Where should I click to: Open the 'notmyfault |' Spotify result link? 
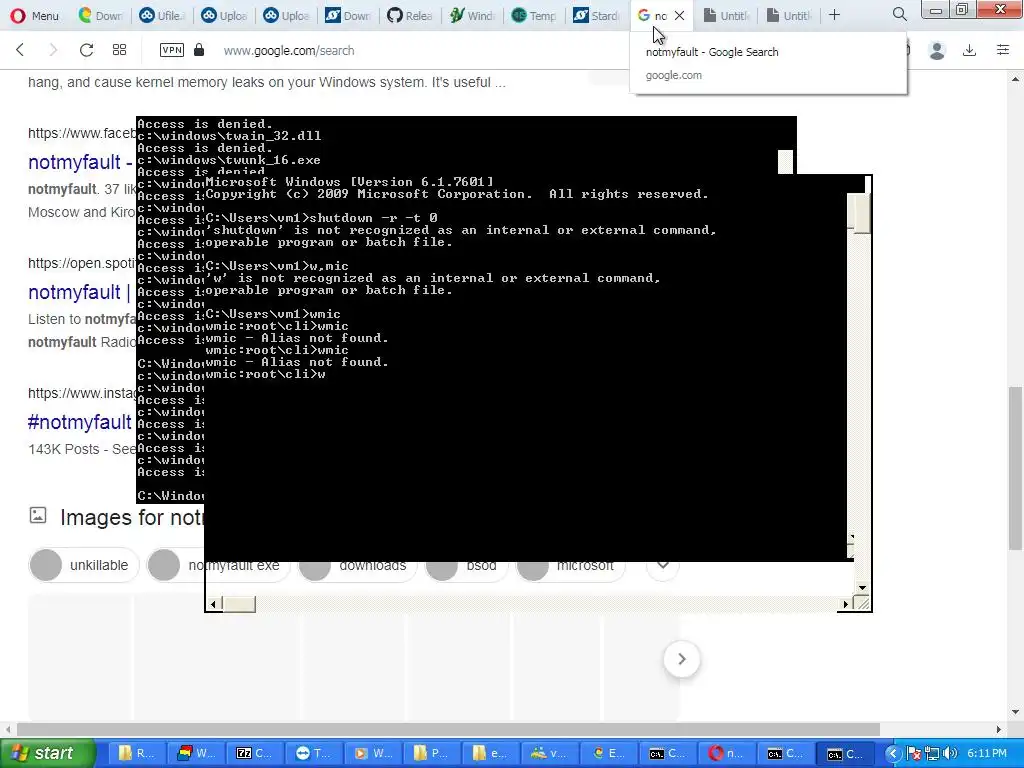point(80,292)
